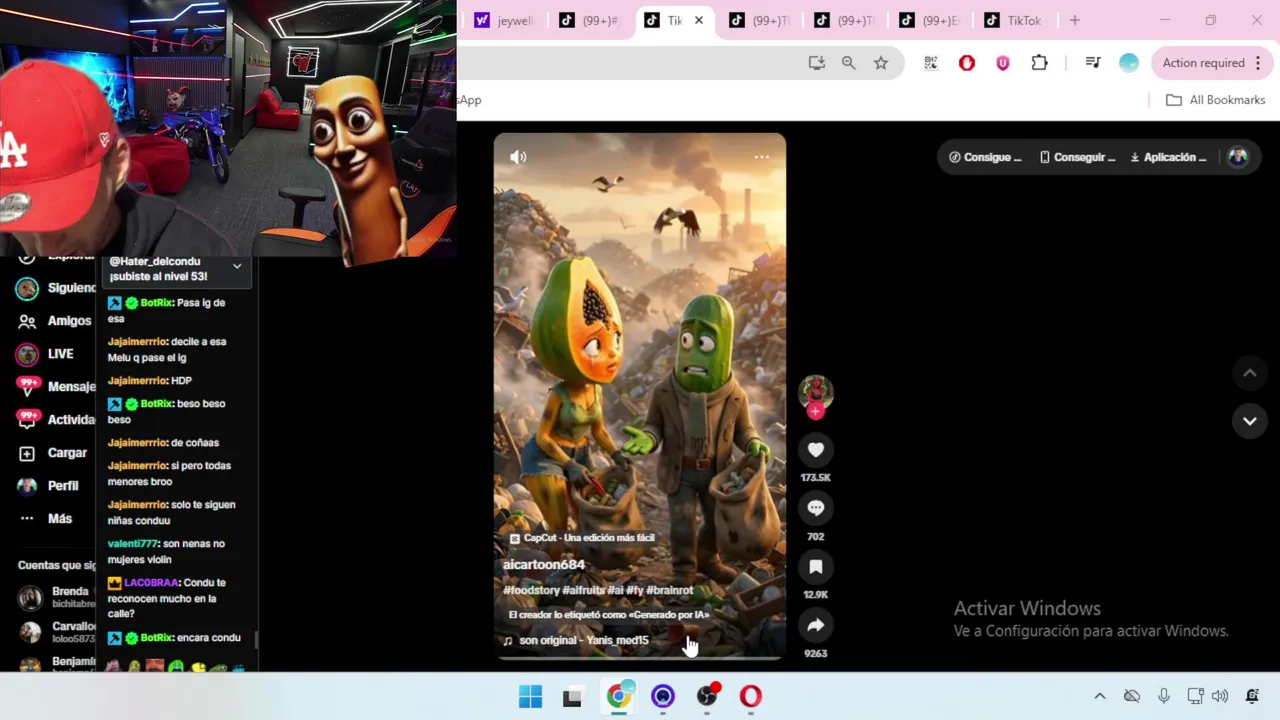Open the zoom magnifier in address bar
This screenshot has width=1280, height=720.
849,63
